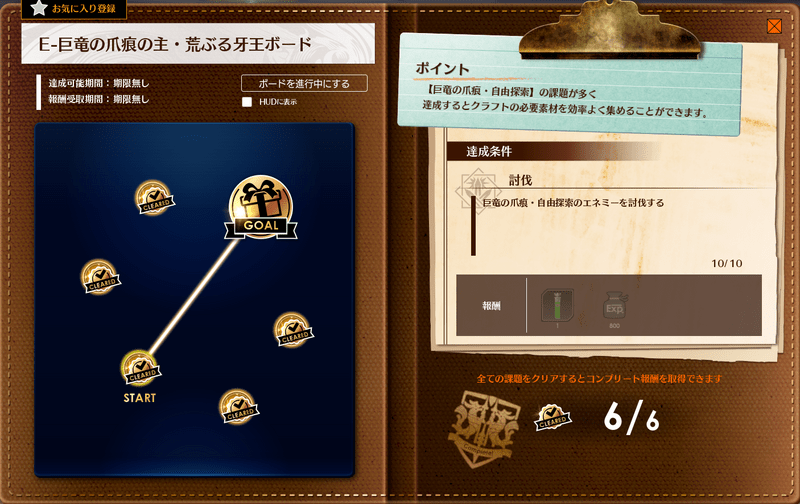This screenshot has width=800, height=504.
Task: Click the お気に入り登録 tab label
Action: [x=84, y=9]
